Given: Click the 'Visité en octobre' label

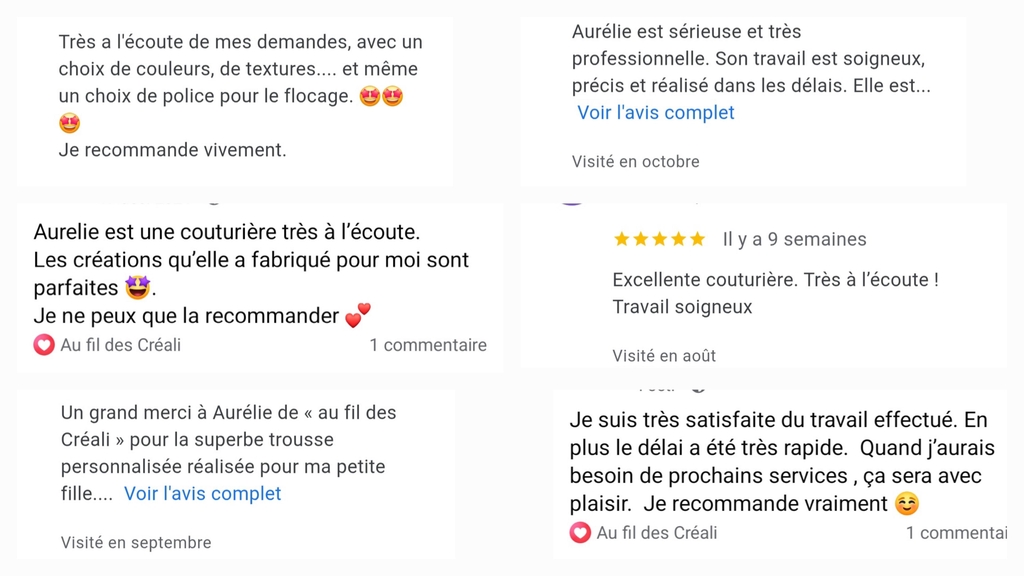Looking at the screenshot, I should [x=636, y=161].
